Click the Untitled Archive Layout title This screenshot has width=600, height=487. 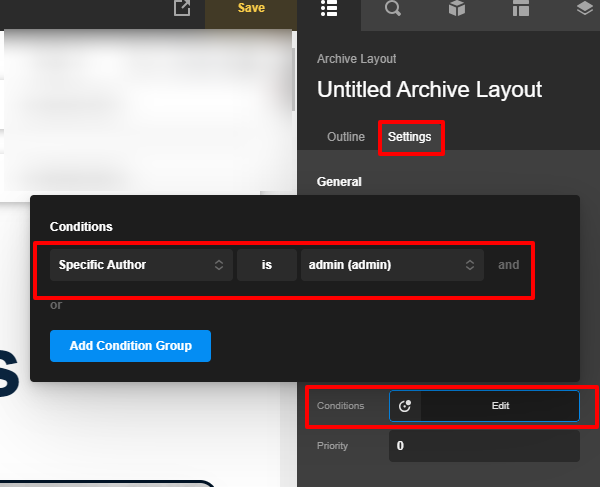tap(429, 90)
